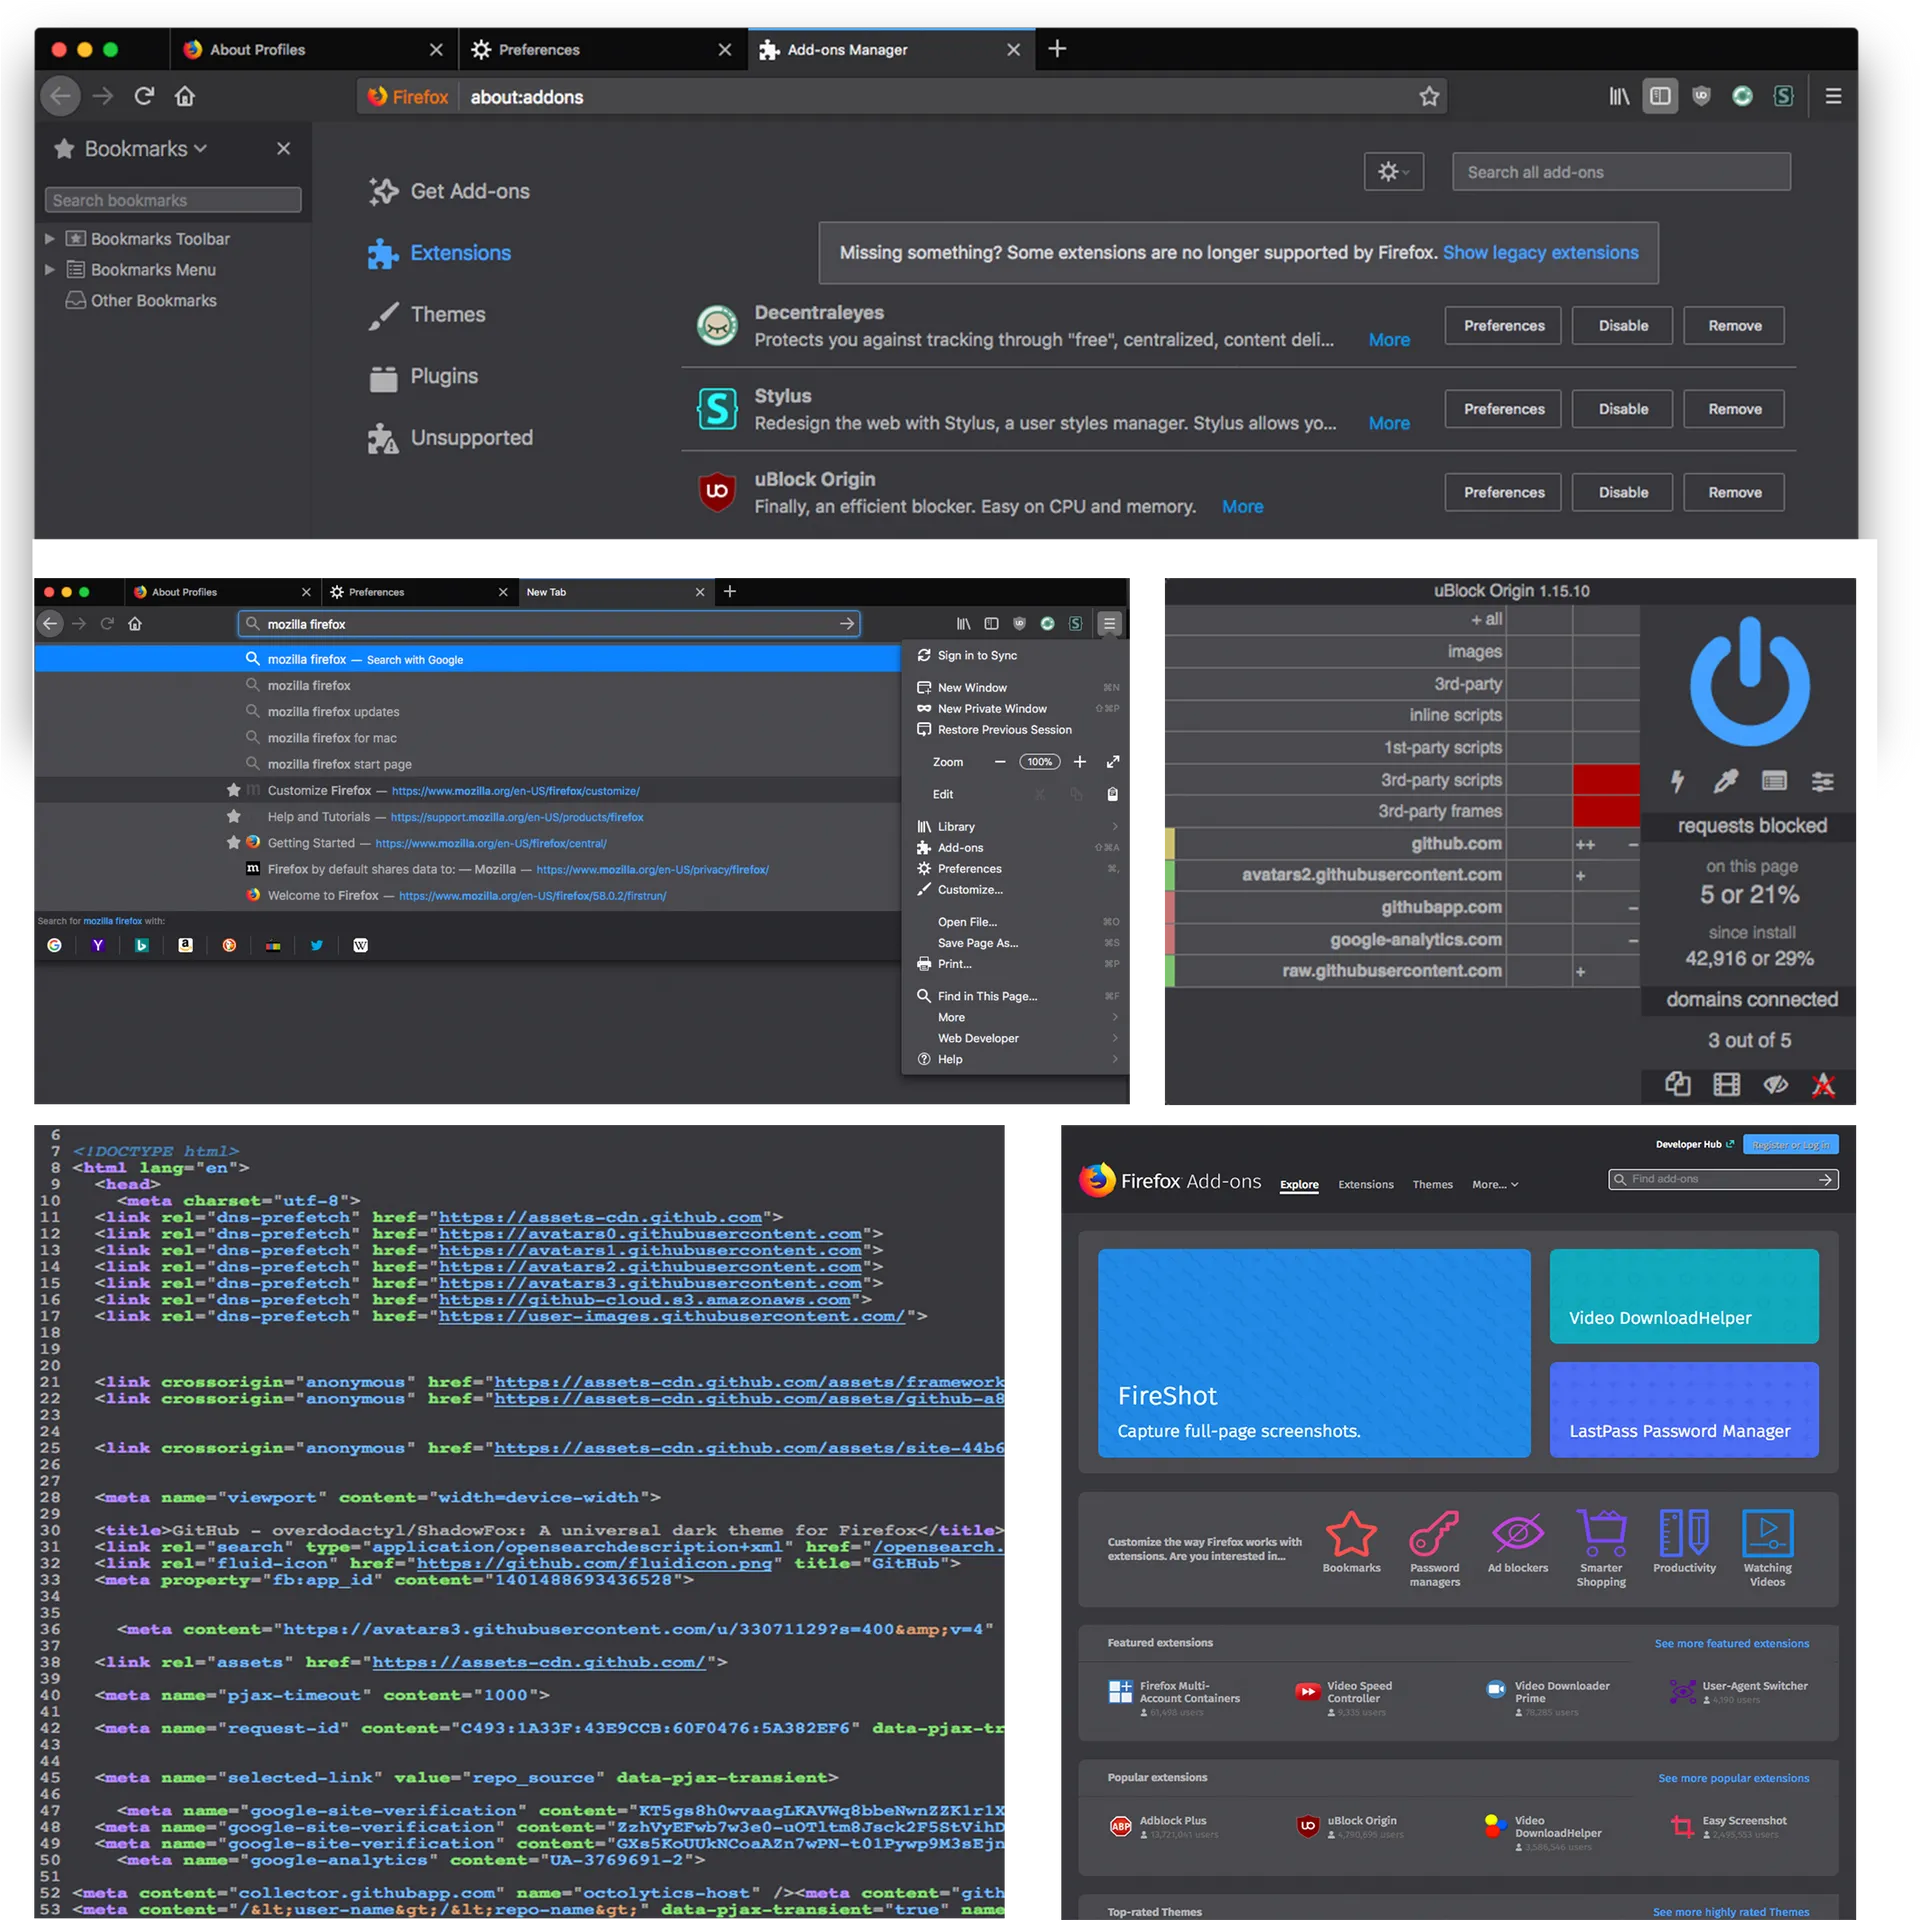Click the uBlock Origin shield in top toolbar
Viewport: 1920px width, 1920px height.
(x=1701, y=96)
